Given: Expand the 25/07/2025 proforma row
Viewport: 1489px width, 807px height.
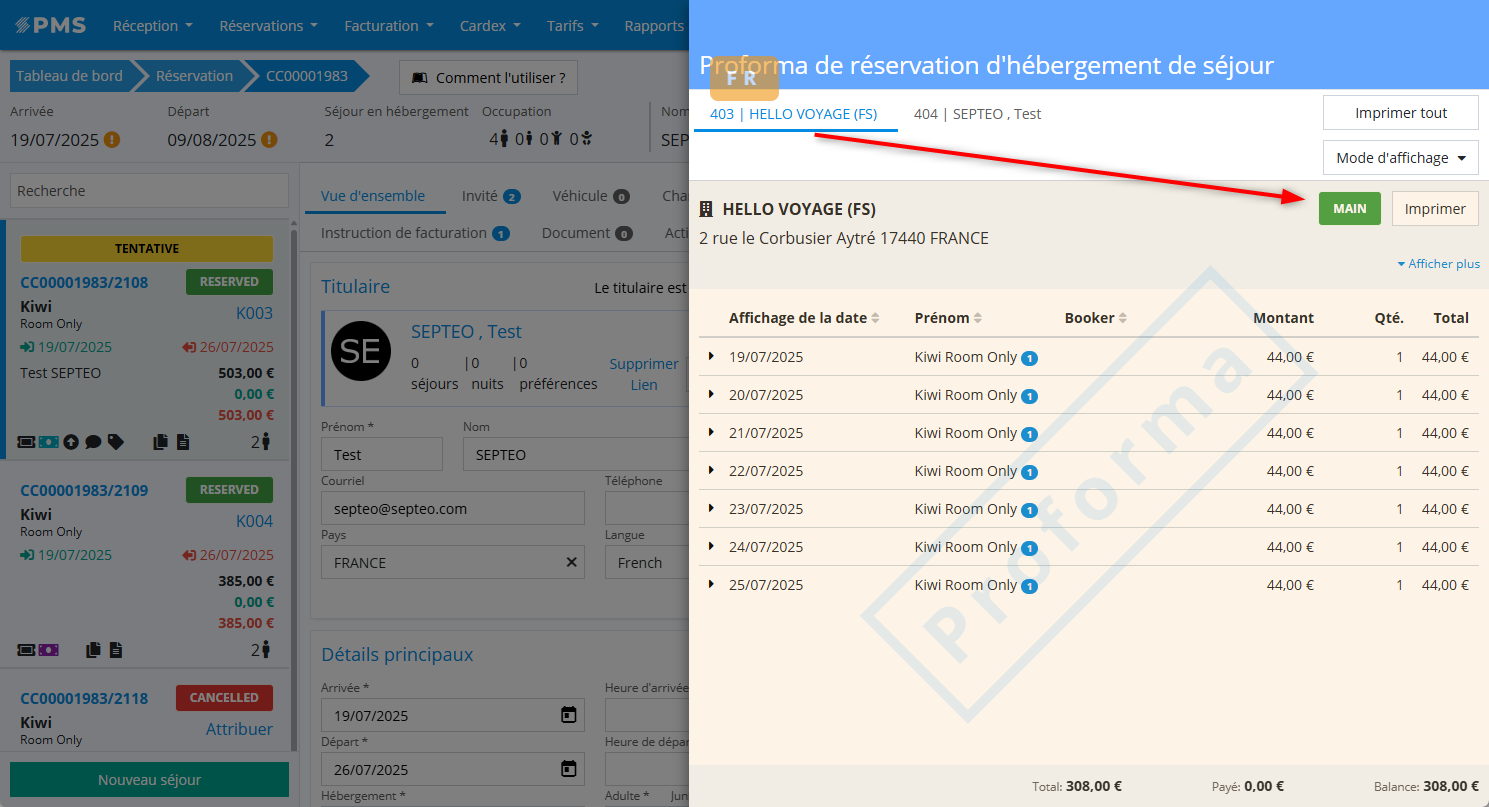Looking at the screenshot, I should pyautogui.click(x=711, y=584).
